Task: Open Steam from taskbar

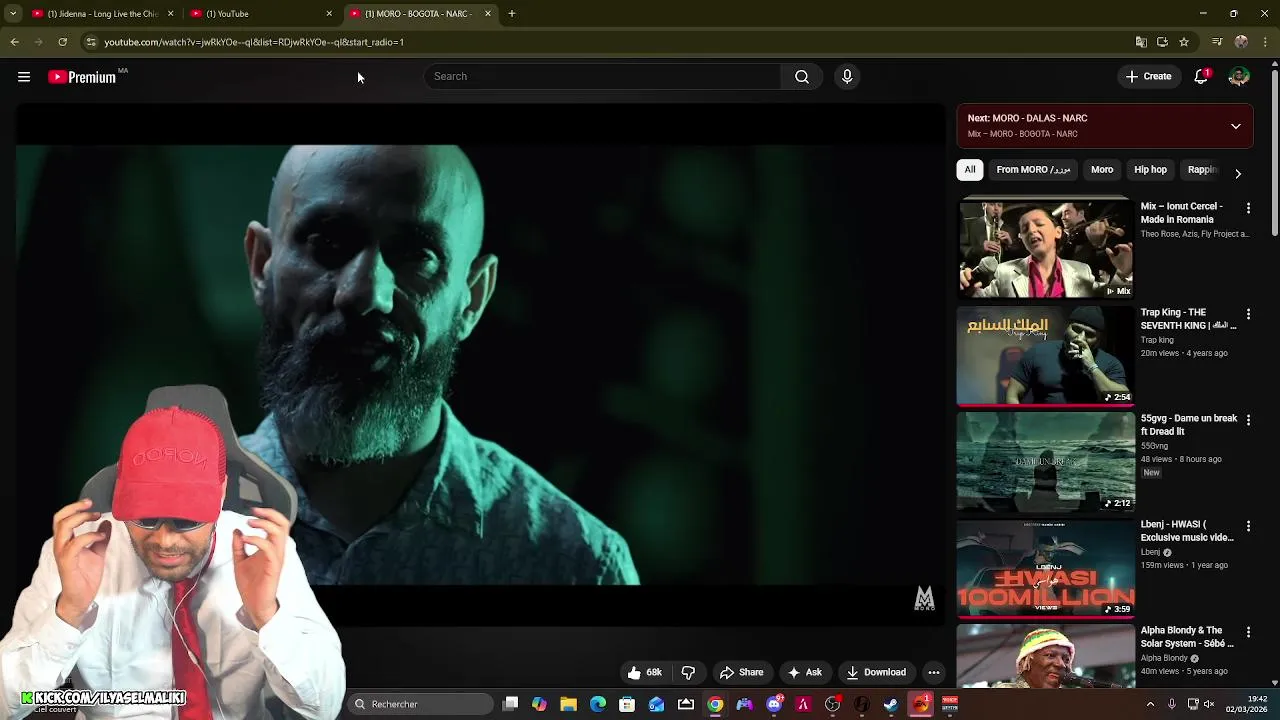Action: 891,704
